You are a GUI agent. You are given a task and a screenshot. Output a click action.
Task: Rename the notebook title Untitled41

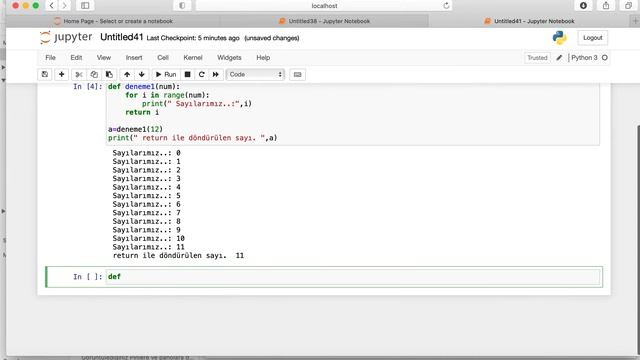point(122,37)
